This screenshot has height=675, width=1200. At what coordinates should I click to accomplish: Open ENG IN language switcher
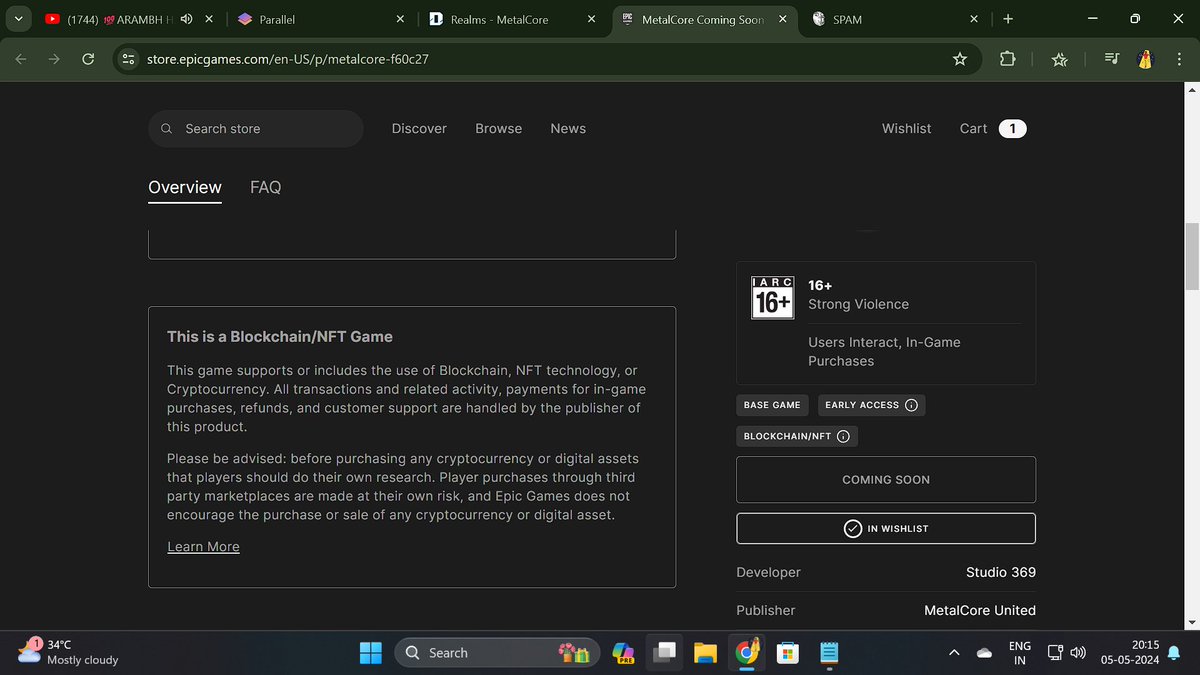pyautogui.click(x=1020, y=653)
